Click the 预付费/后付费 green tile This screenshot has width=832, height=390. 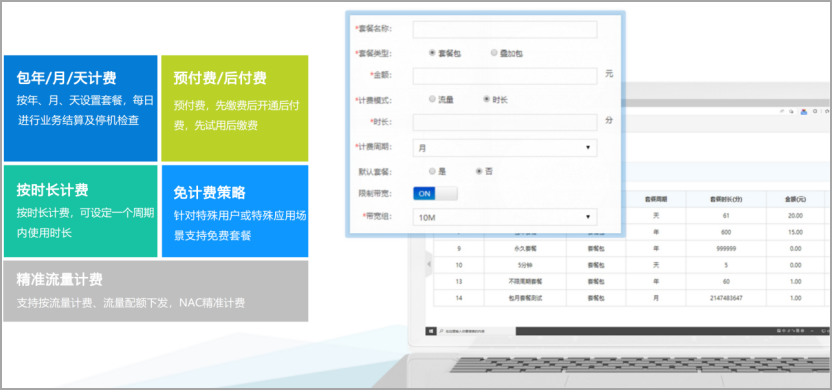click(235, 108)
